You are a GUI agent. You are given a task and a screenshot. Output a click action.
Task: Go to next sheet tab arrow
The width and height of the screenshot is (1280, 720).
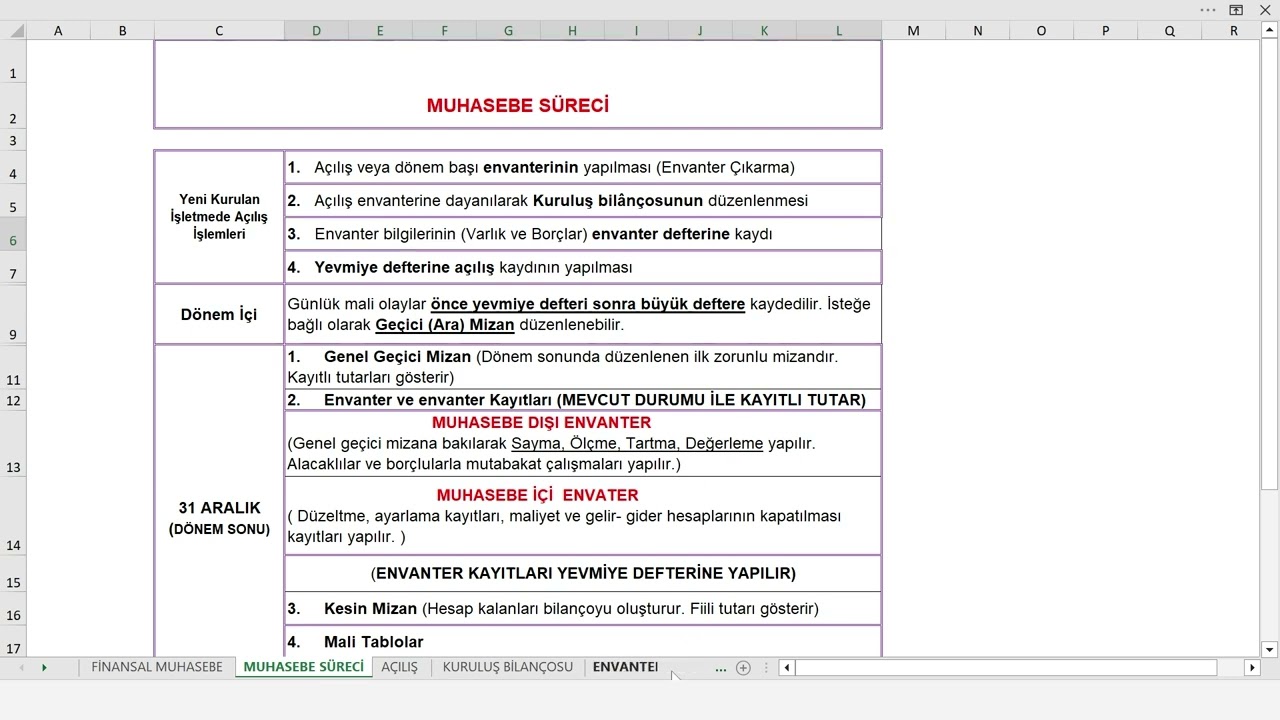point(44,668)
